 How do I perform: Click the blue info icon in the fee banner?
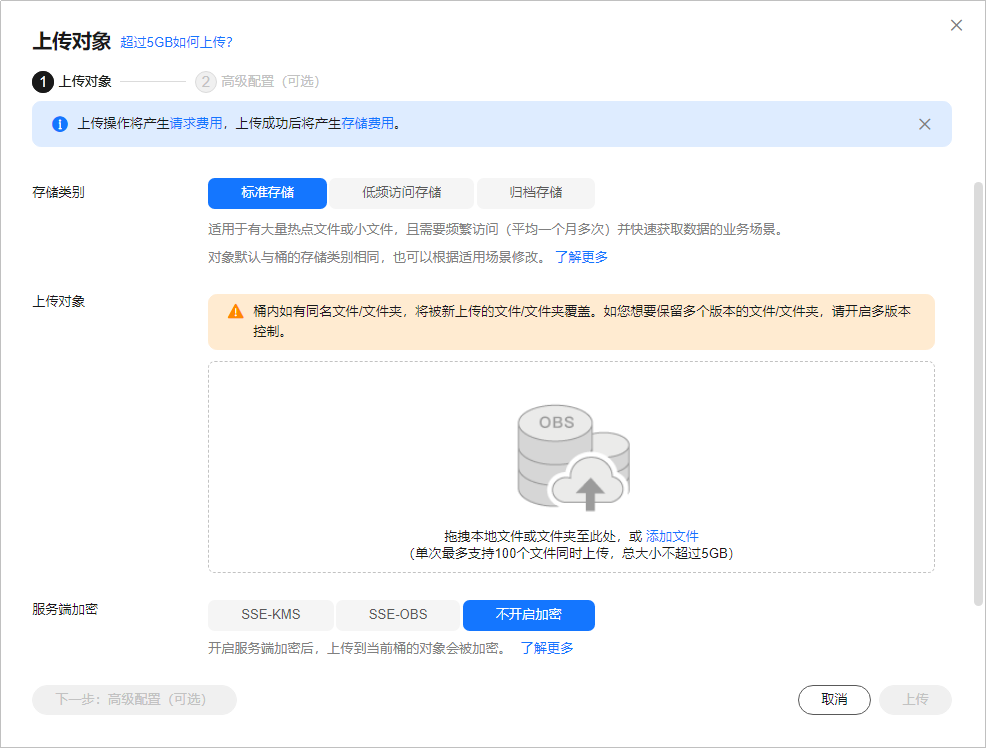point(60,124)
